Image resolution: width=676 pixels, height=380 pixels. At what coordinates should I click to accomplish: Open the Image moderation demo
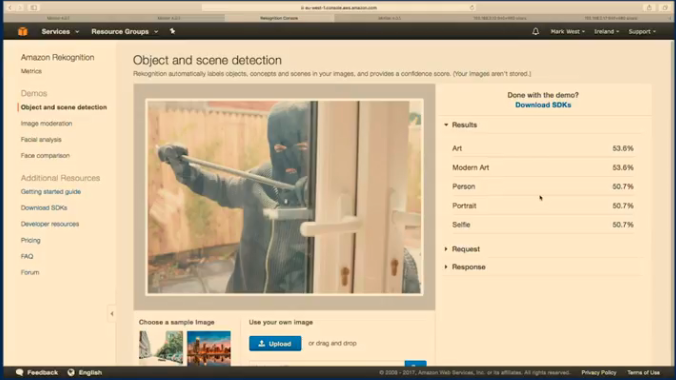pyautogui.click(x=46, y=123)
